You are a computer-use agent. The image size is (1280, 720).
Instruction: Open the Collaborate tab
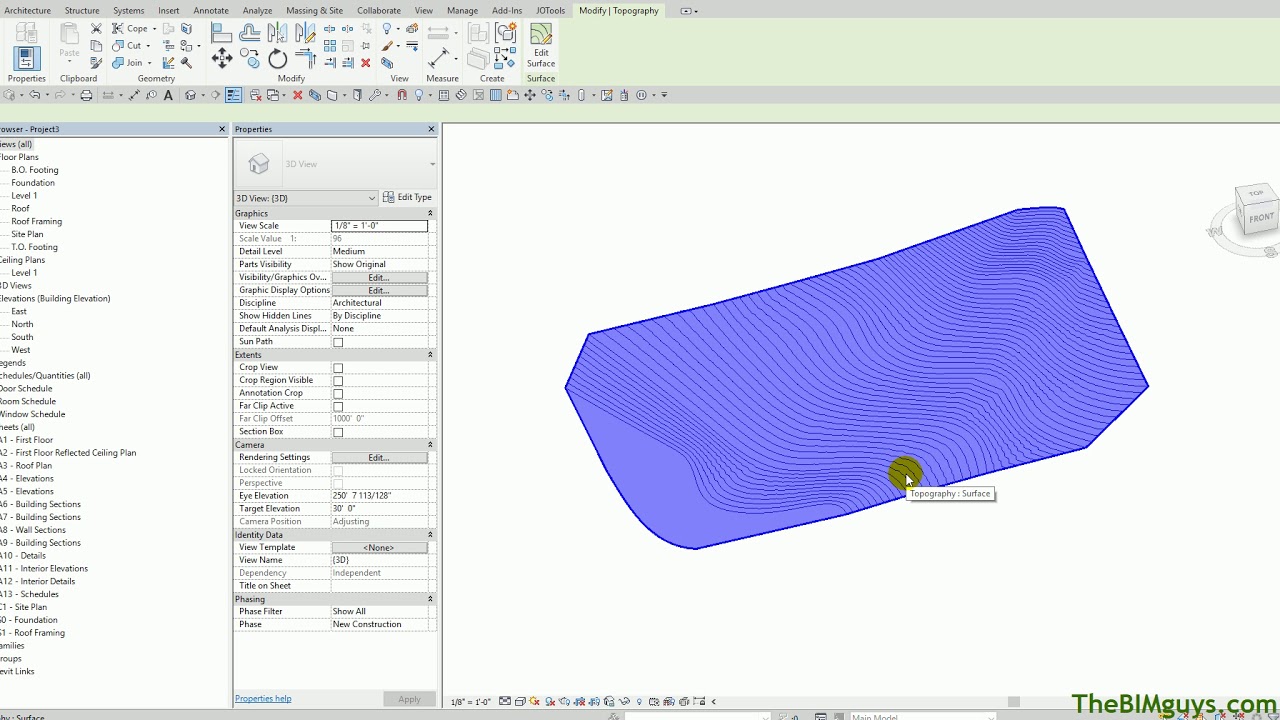(379, 10)
